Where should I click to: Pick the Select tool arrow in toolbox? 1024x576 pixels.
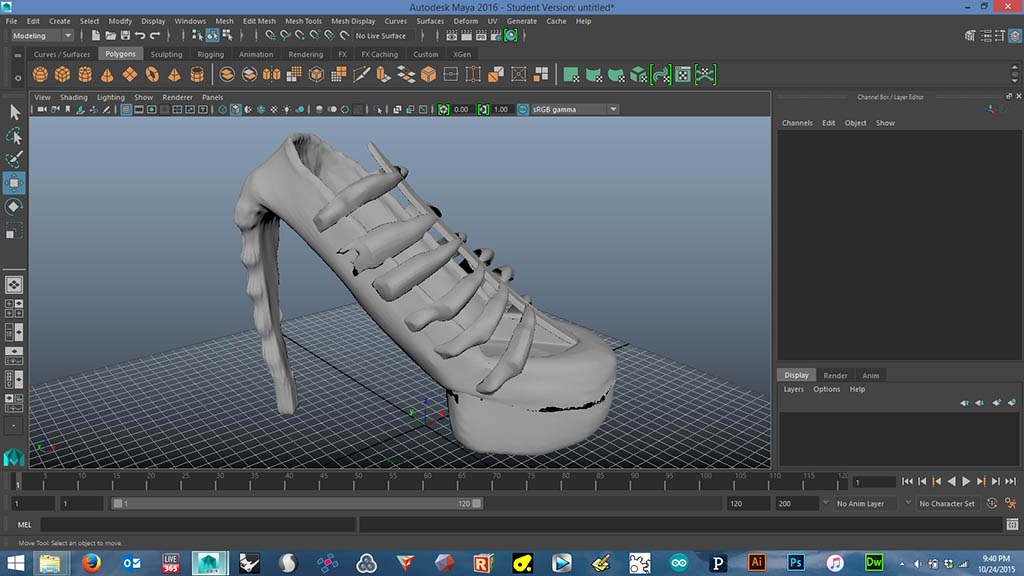[x=15, y=111]
